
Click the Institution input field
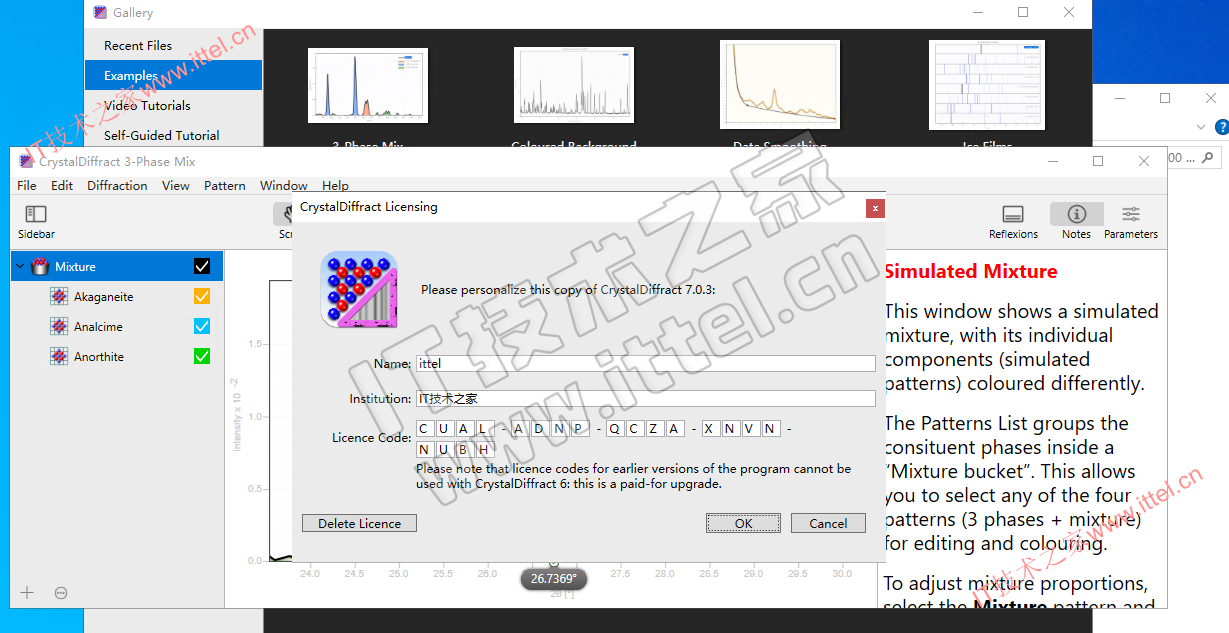click(x=645, y=398)
